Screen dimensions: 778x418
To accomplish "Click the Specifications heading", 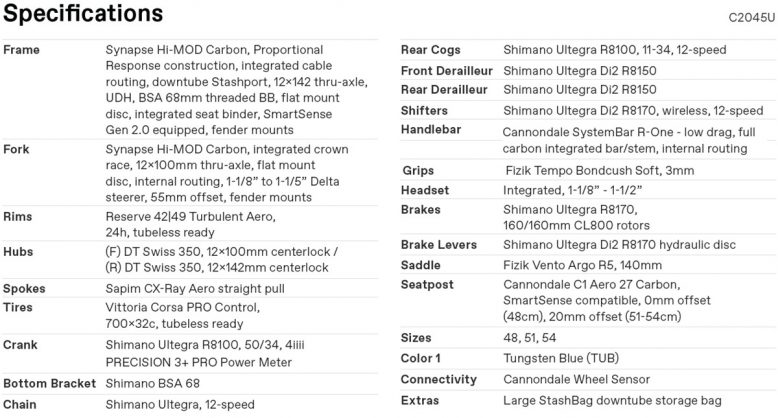I will click(82, 14).
